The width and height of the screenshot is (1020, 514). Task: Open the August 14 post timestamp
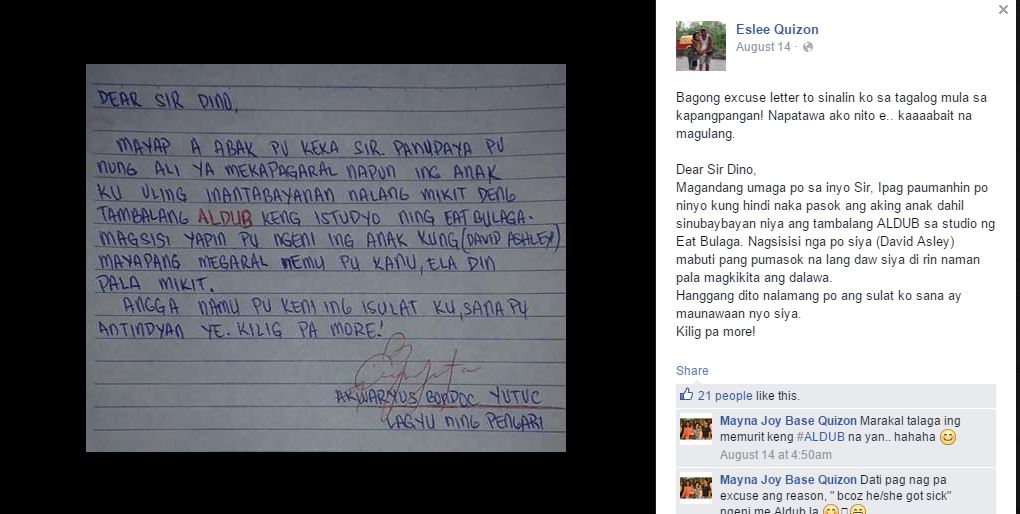763,47
